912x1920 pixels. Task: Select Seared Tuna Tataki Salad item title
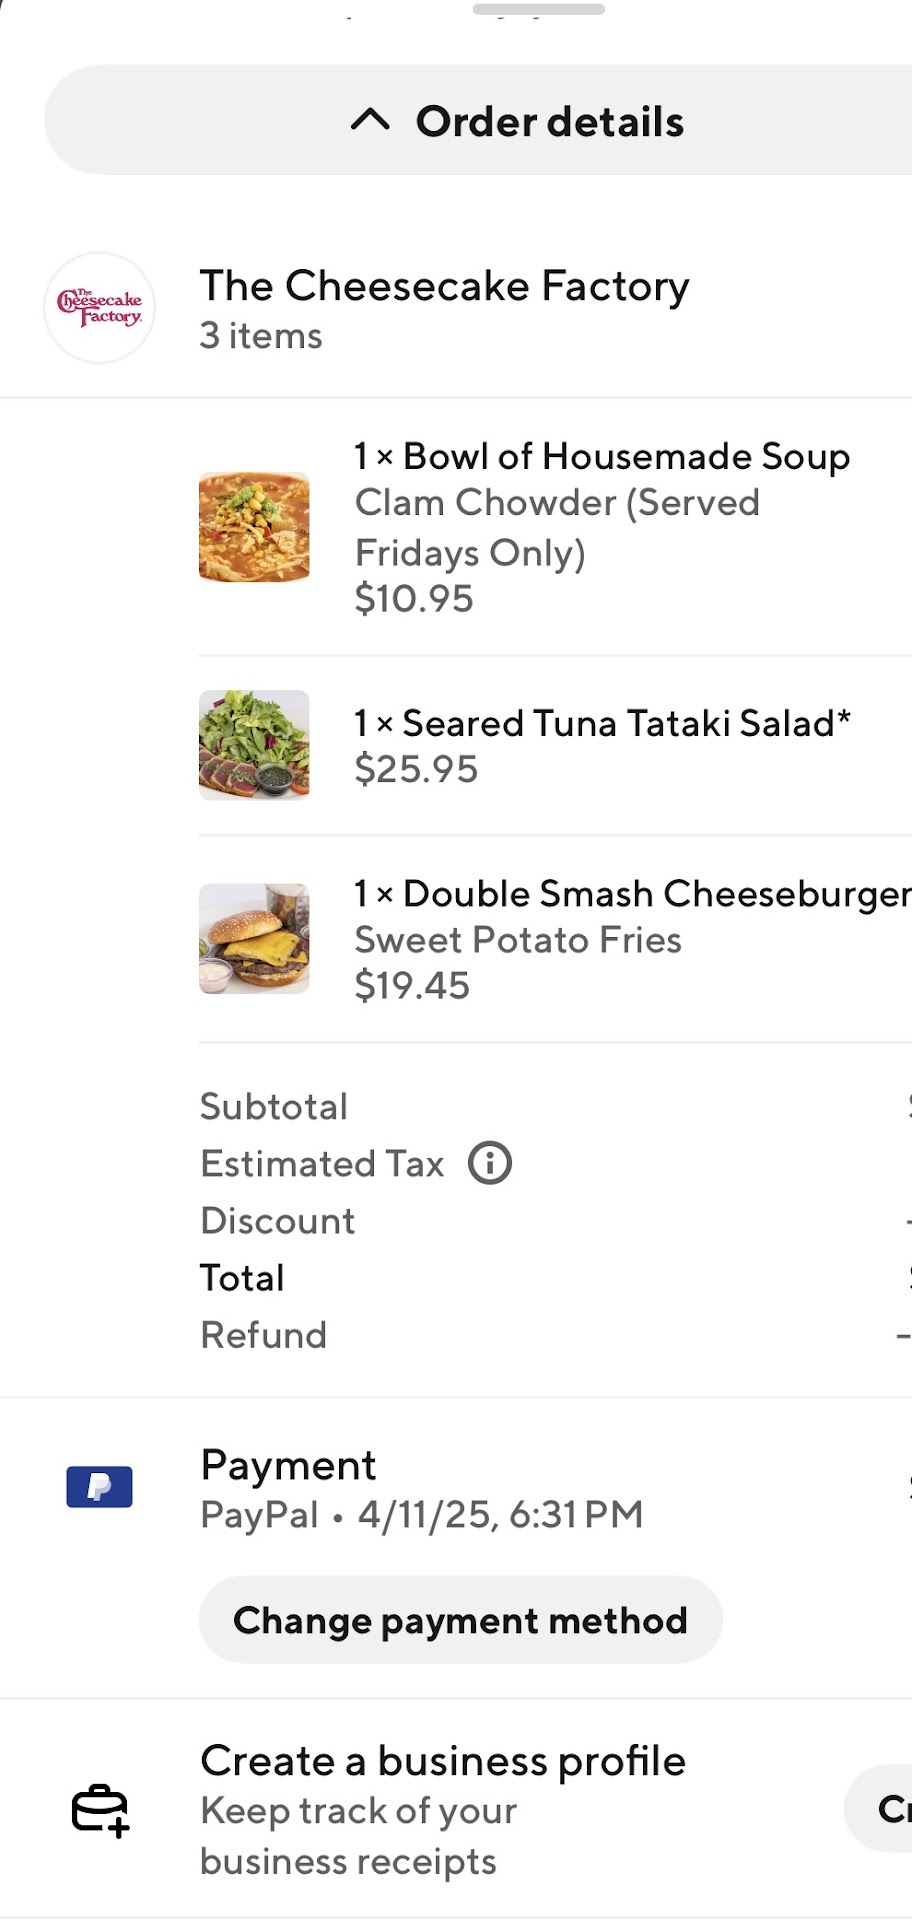[x=602, y=723]
